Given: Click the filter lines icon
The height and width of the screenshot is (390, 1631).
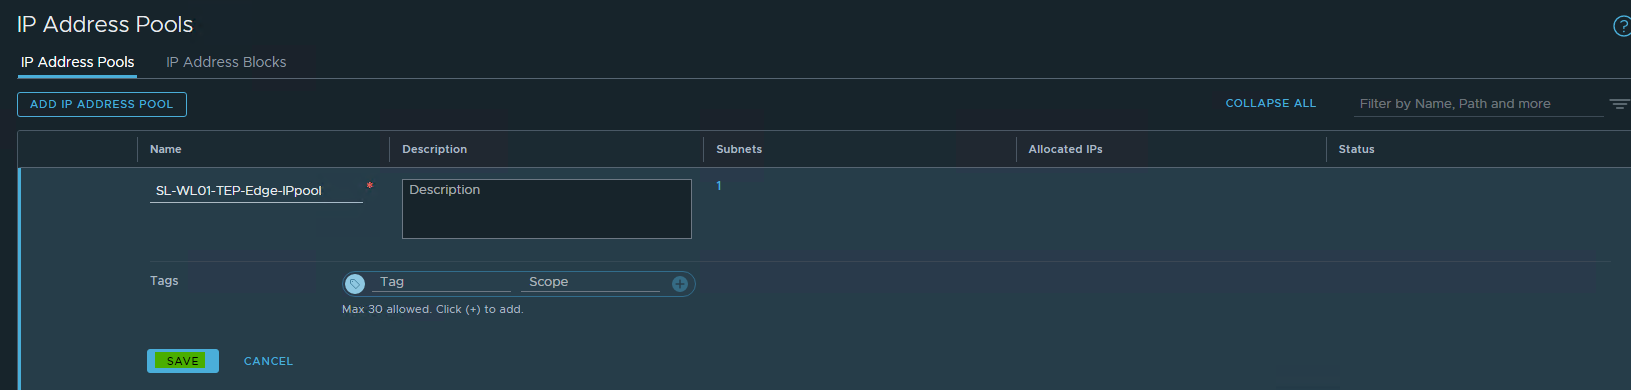Looking at the screenshot, I should [x=1619, y=104].
